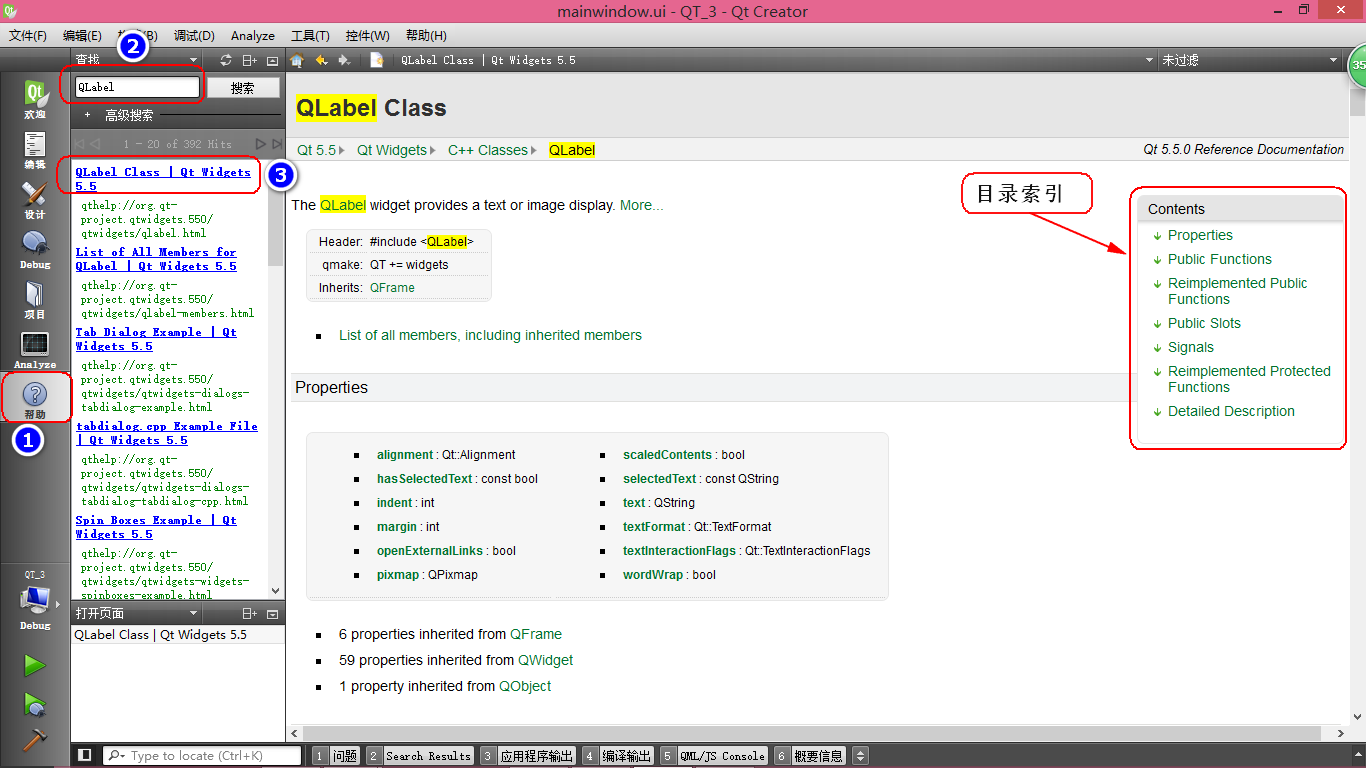
Task: Go to the 项目 projects mode
Action: point(35,300)
